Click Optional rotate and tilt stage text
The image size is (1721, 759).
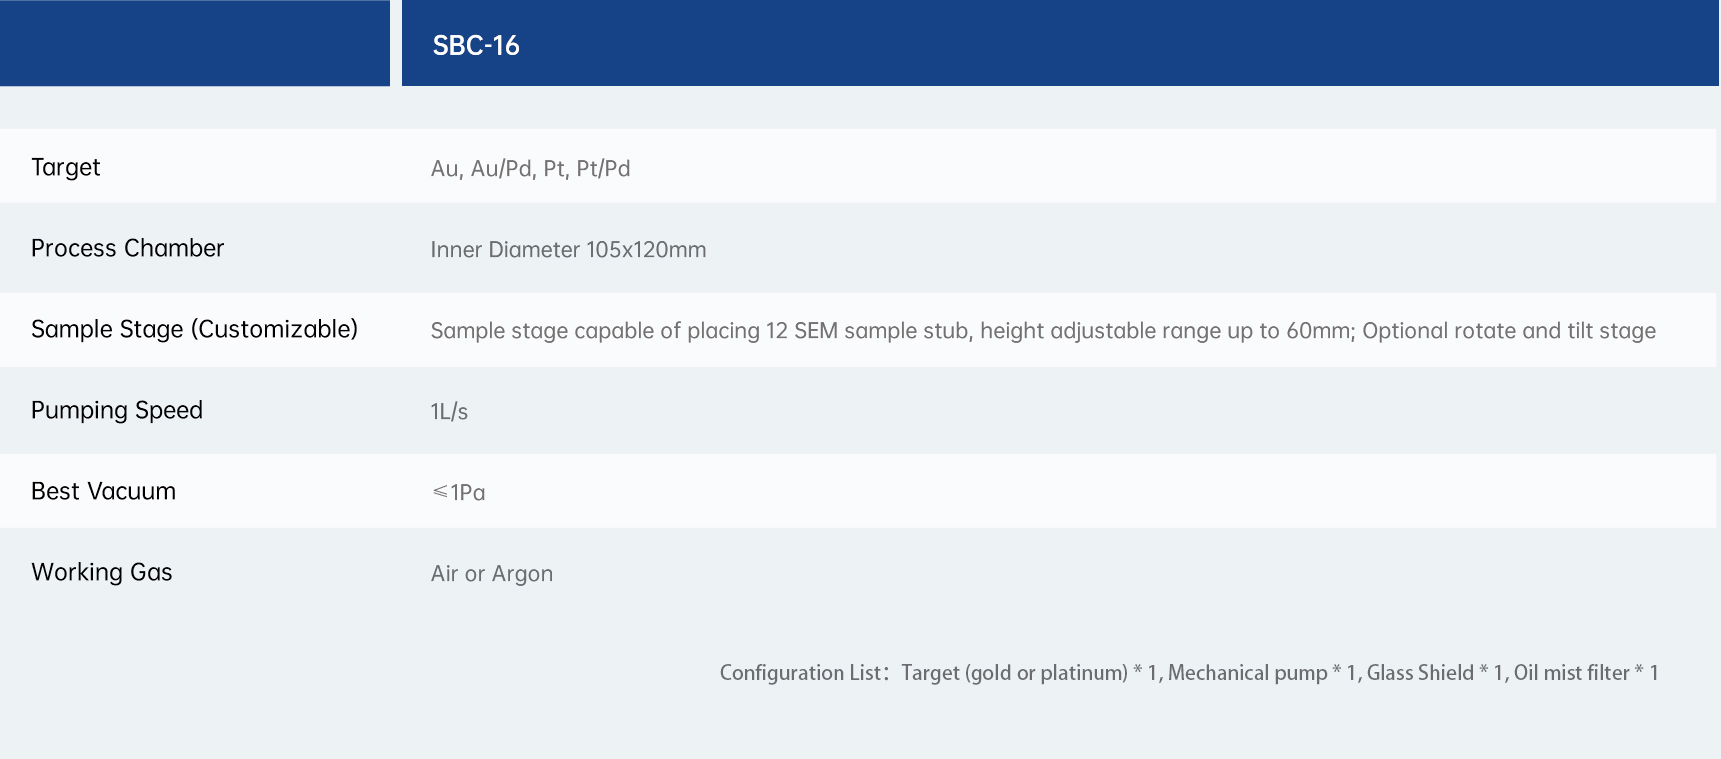(x=1508, y=331)
